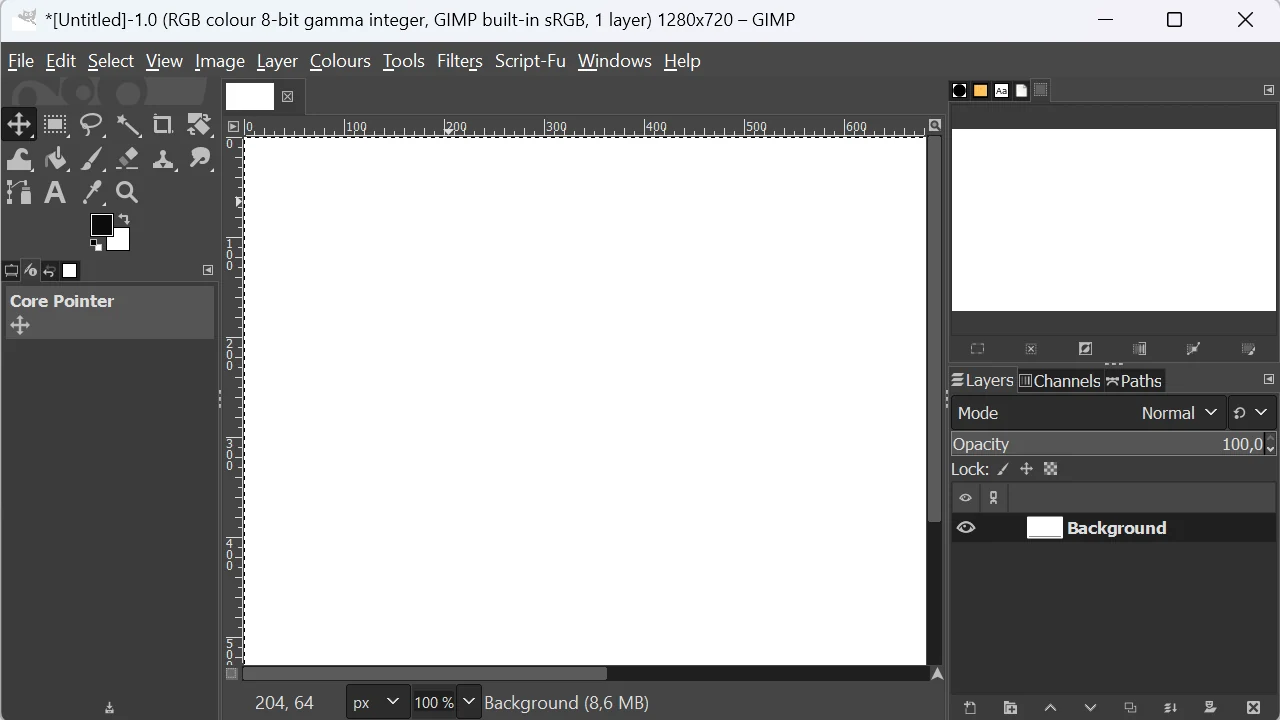
Task: Select the Free Select lasso tool
Action: coord(92,125)
